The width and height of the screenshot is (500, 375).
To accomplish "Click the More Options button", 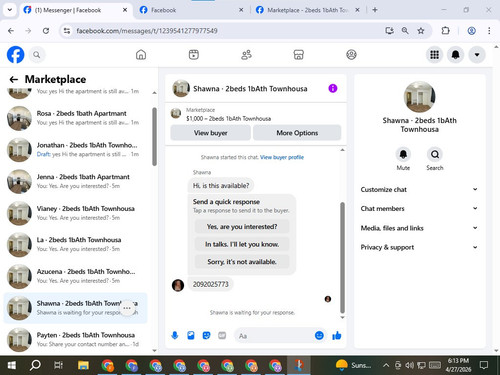I will click(297, 133).
